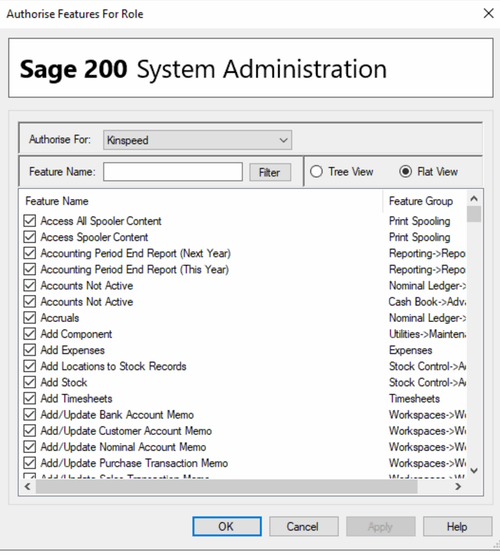500x555 pixels.
Task: Toggle the Accruals checkbox
Action: pyautogui.click(x=30, y=317)
